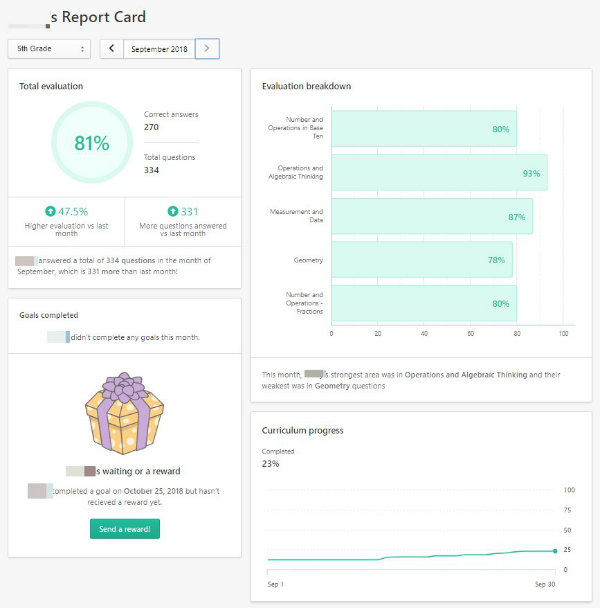Select the Number and Operations - Fractions bar
Viewport: 600px width, 608px height.
424,303
